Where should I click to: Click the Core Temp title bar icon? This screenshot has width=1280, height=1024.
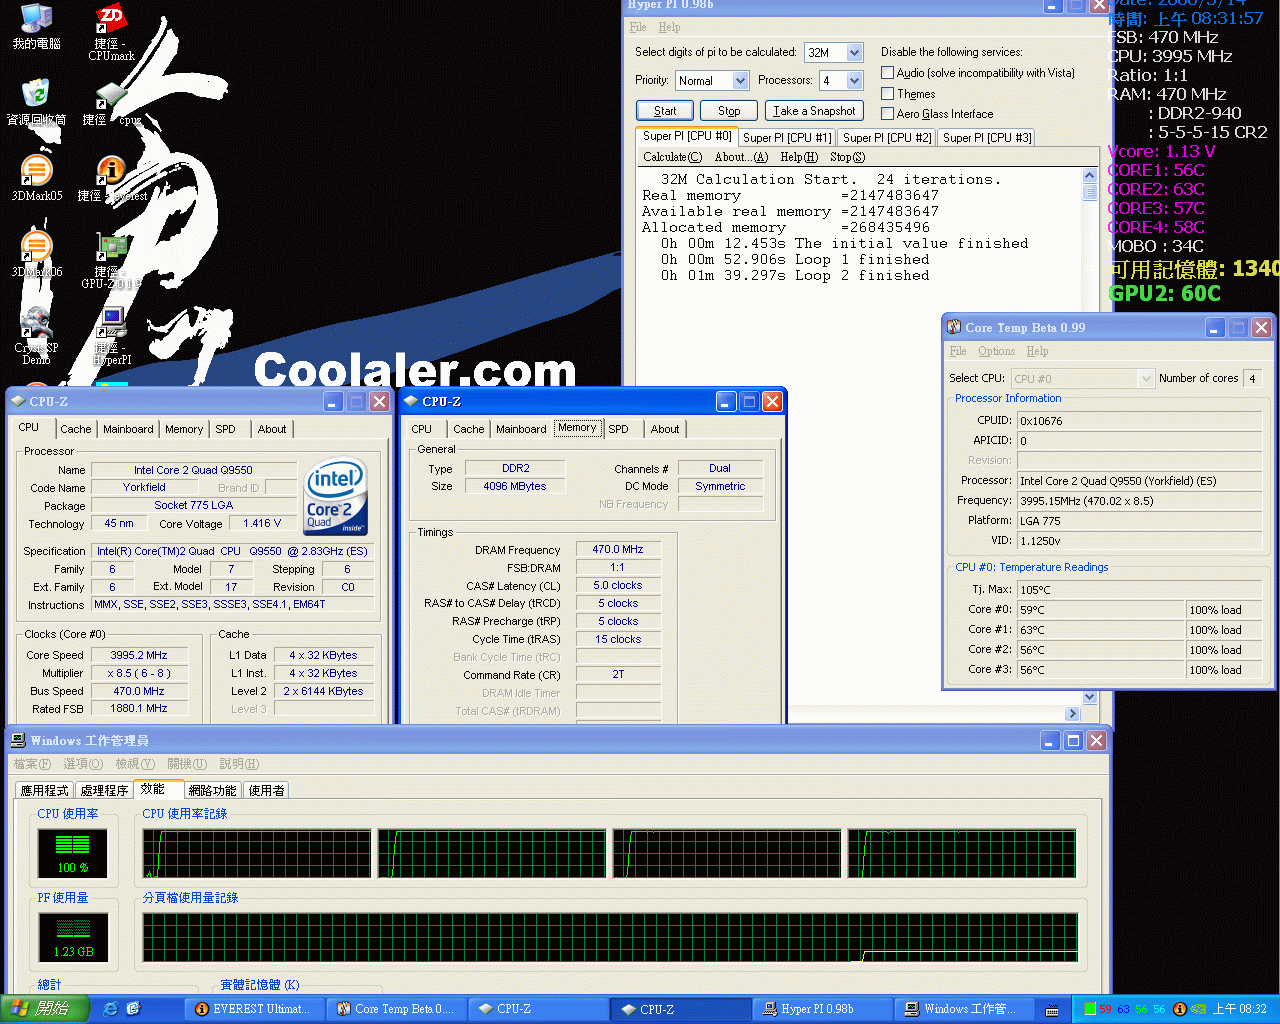coord(954,327)
